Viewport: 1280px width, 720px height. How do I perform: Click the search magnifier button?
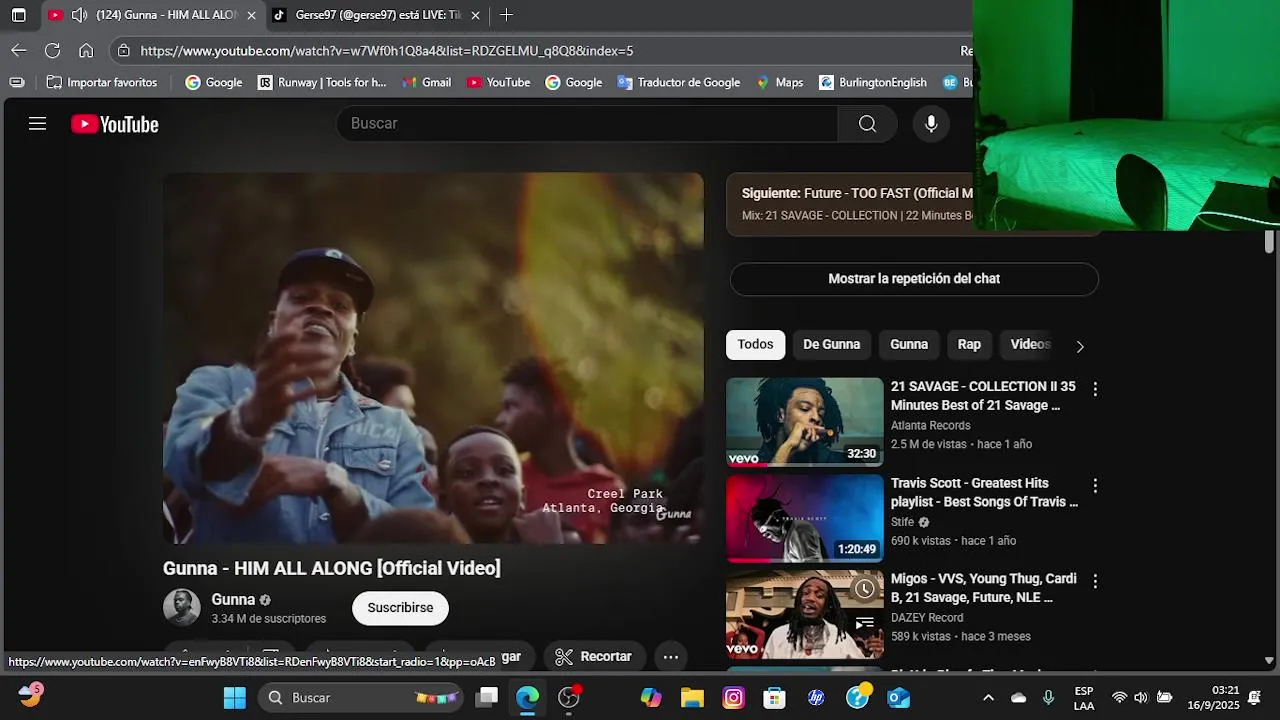pyautogui.click(x=867, y=124)
